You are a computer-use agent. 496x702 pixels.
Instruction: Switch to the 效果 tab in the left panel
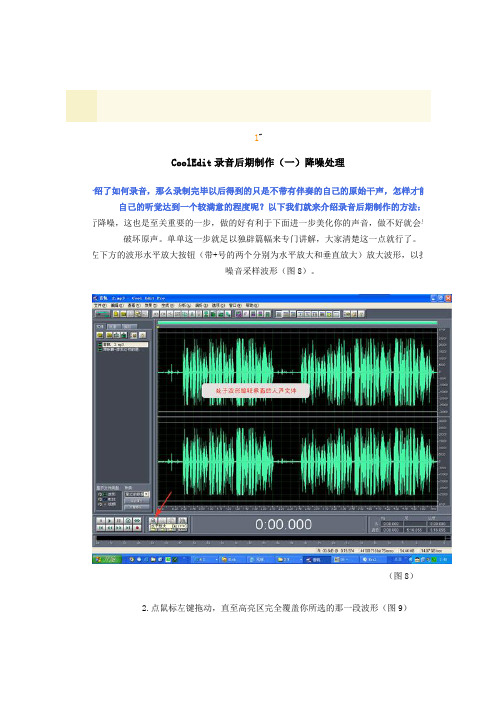pos(114,326)
